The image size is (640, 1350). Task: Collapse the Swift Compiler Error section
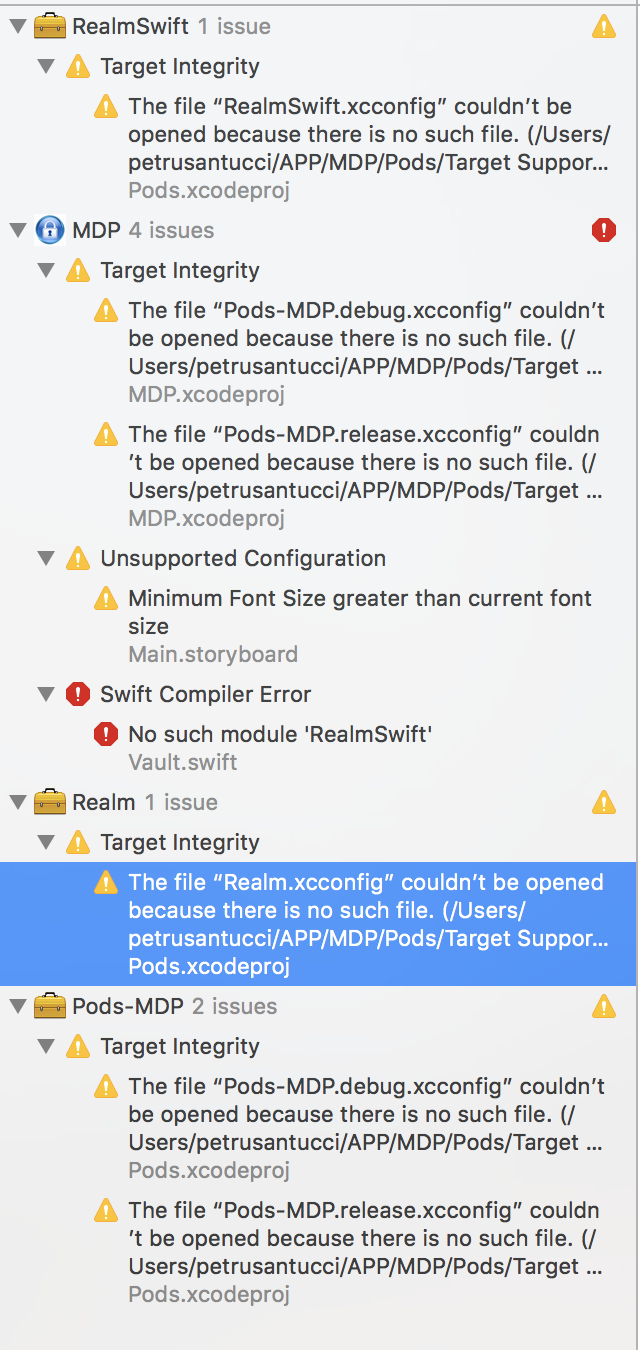[46, 695]
